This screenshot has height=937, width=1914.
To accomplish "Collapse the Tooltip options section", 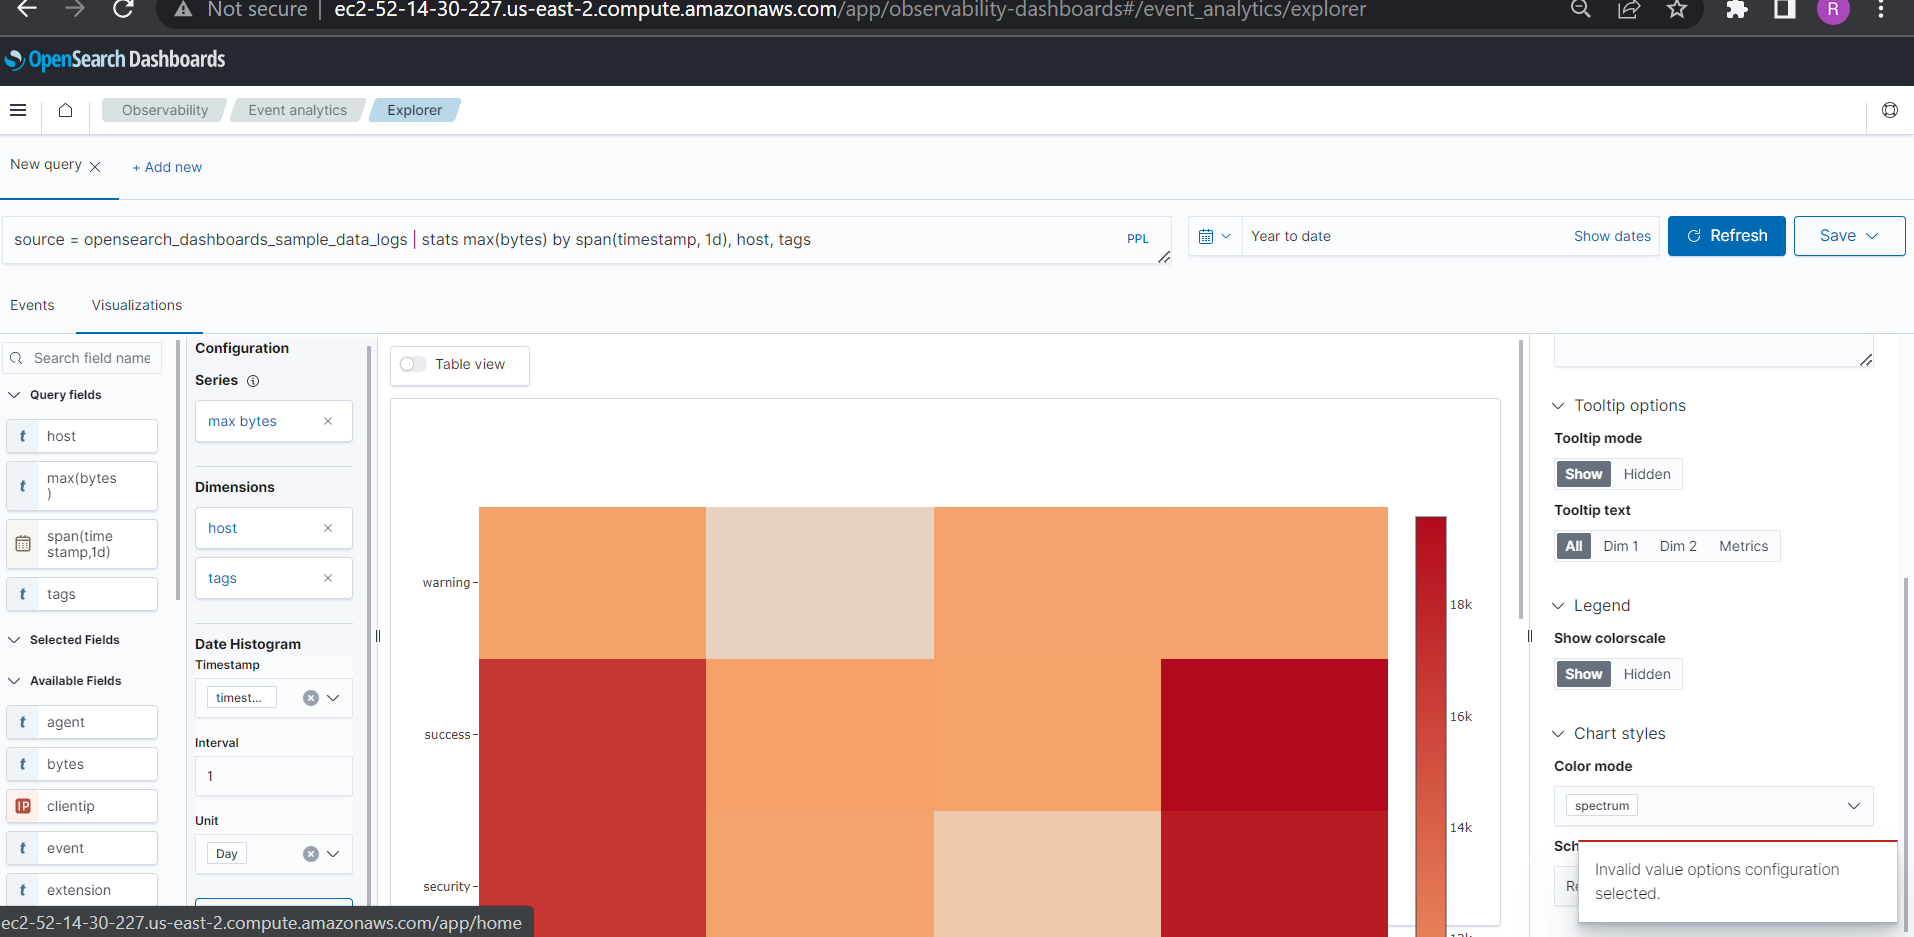I will click(x=1559, y=405).
